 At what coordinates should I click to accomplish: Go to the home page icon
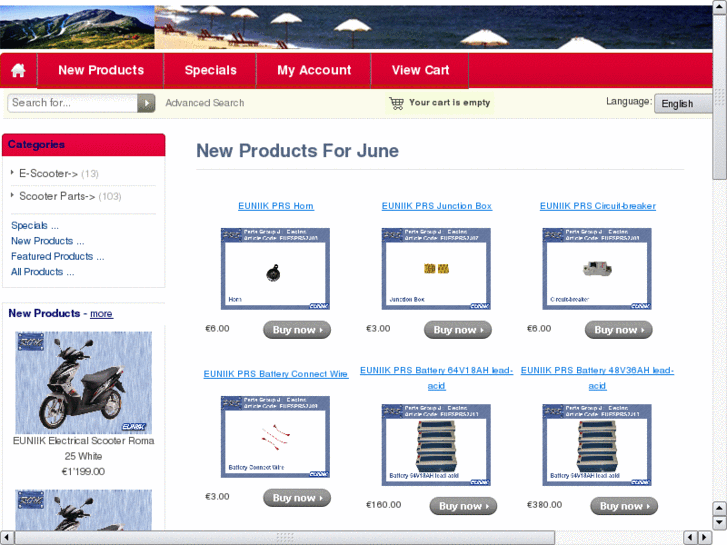pos(18,70)
